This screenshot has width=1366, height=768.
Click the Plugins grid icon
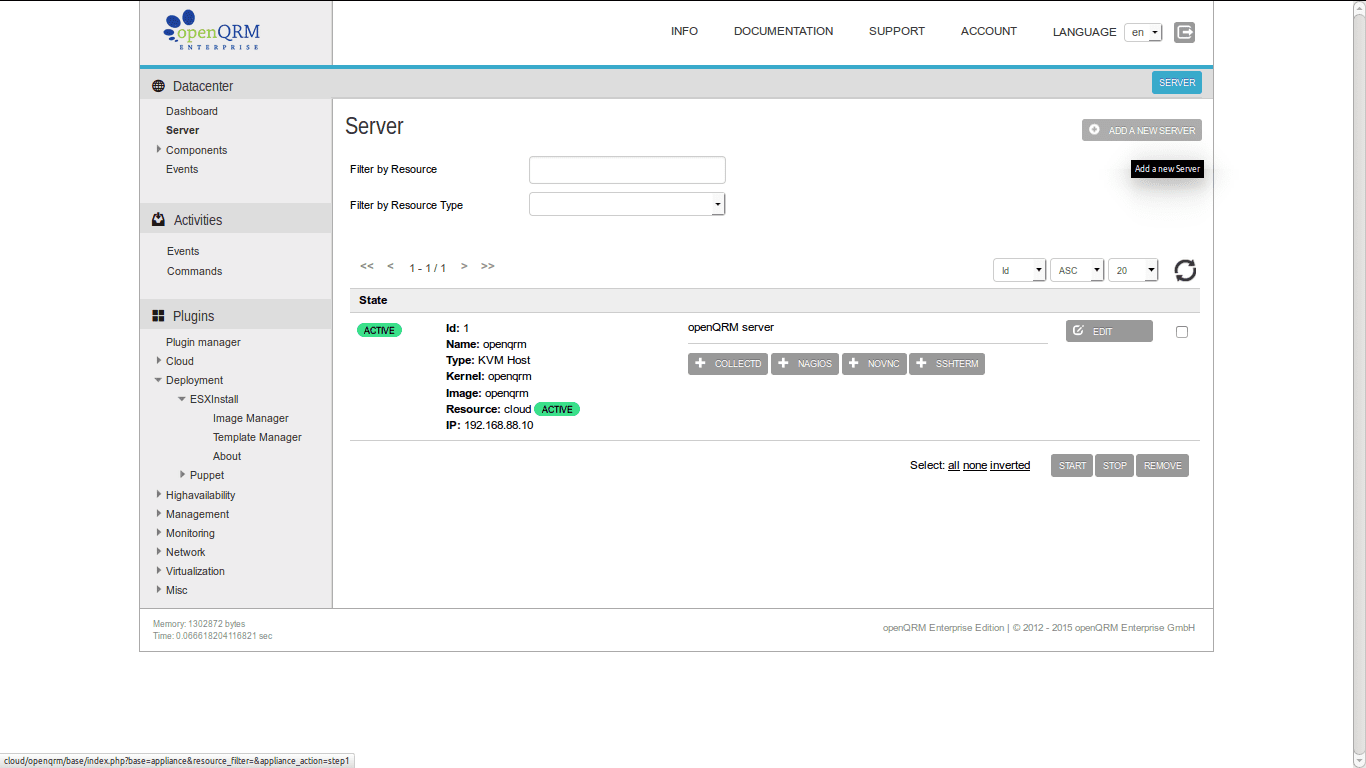[158, 316]
